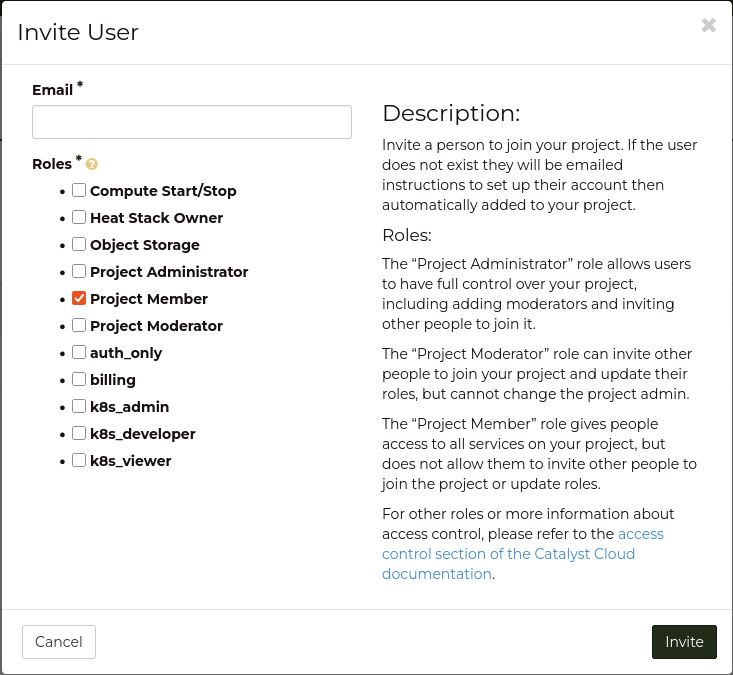Screen dimensions: 733x675
Task: Check the k8s_developer role
Action: (79, 433)
